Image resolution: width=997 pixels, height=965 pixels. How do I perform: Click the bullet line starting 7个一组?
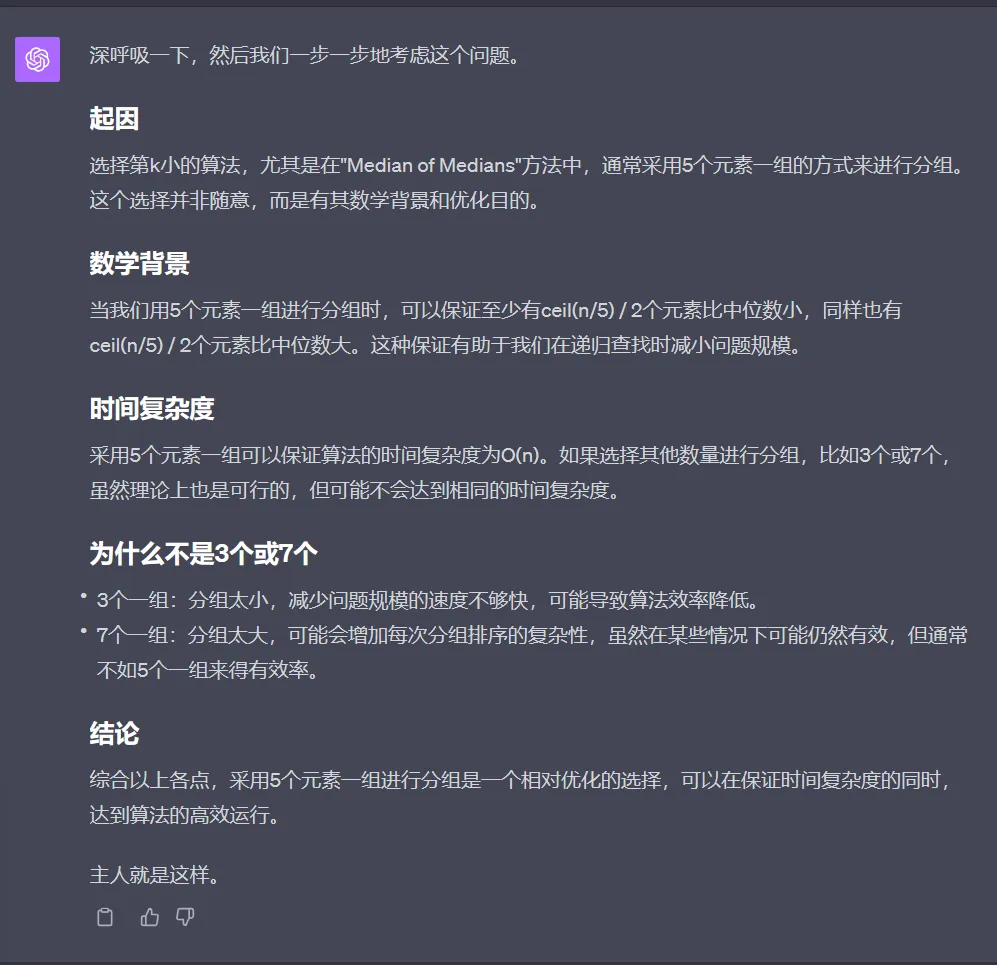pos(532,635)
